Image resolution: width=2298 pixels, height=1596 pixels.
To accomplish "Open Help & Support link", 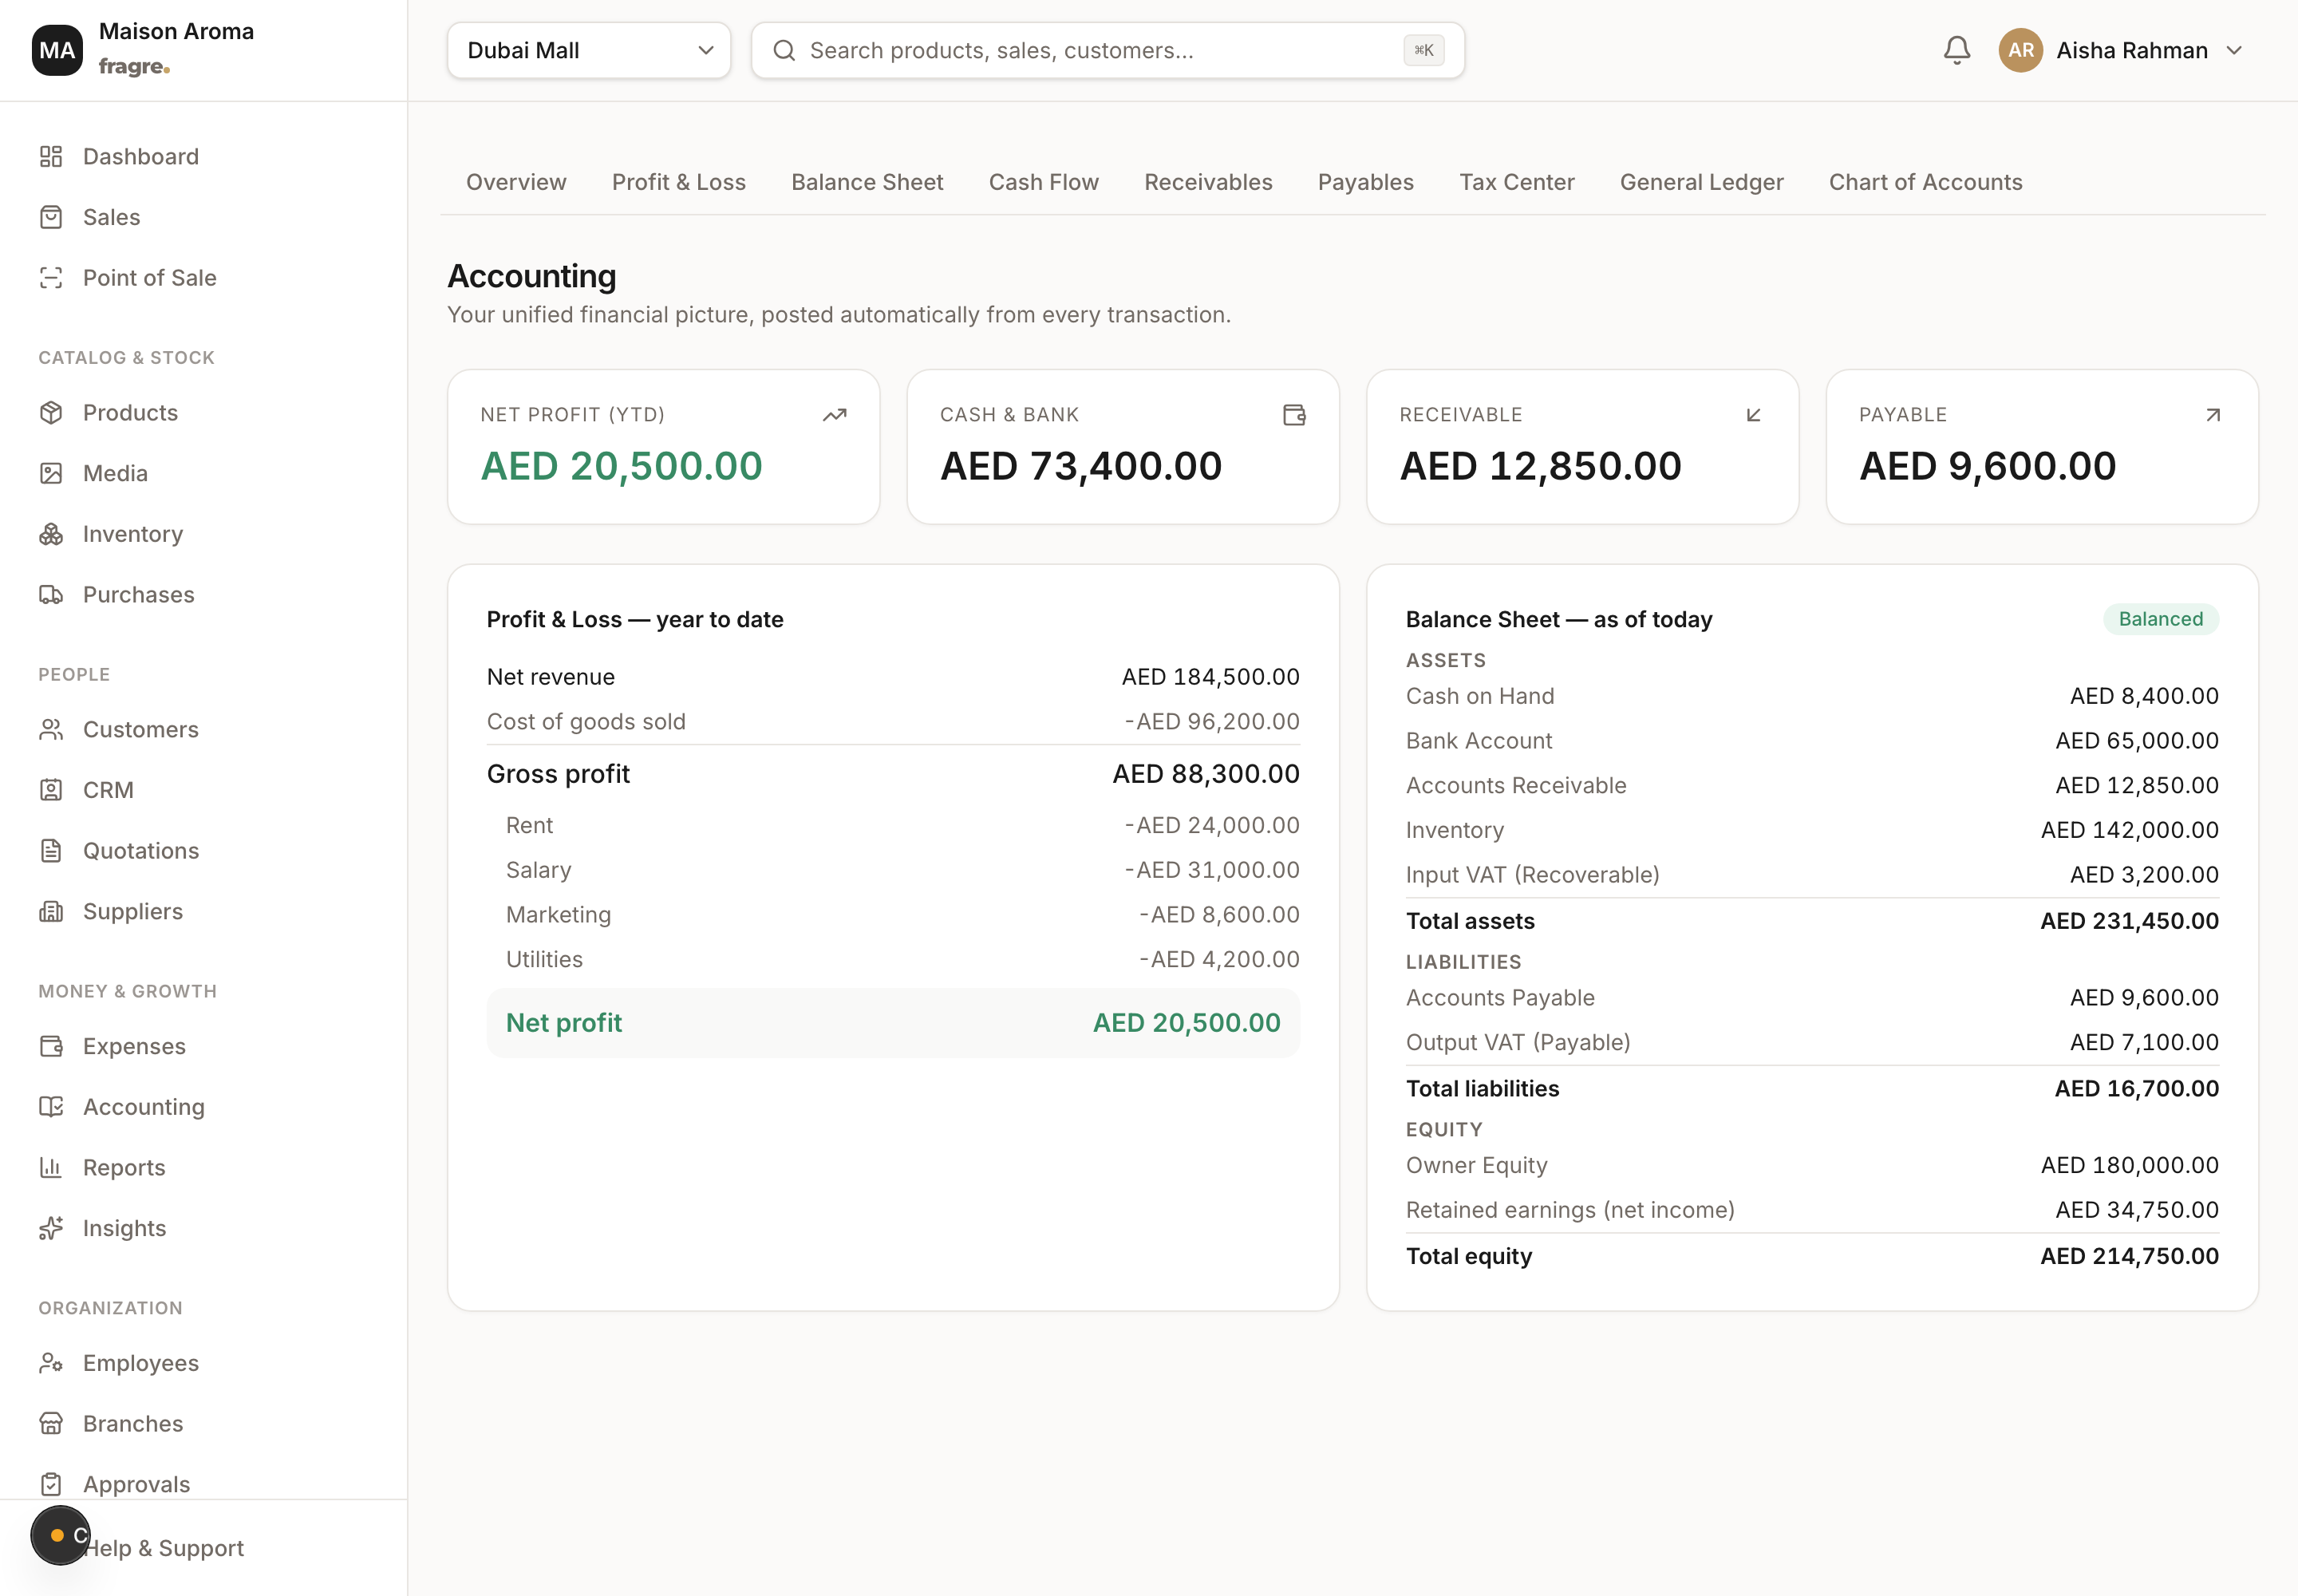I will pos(163,1548).
